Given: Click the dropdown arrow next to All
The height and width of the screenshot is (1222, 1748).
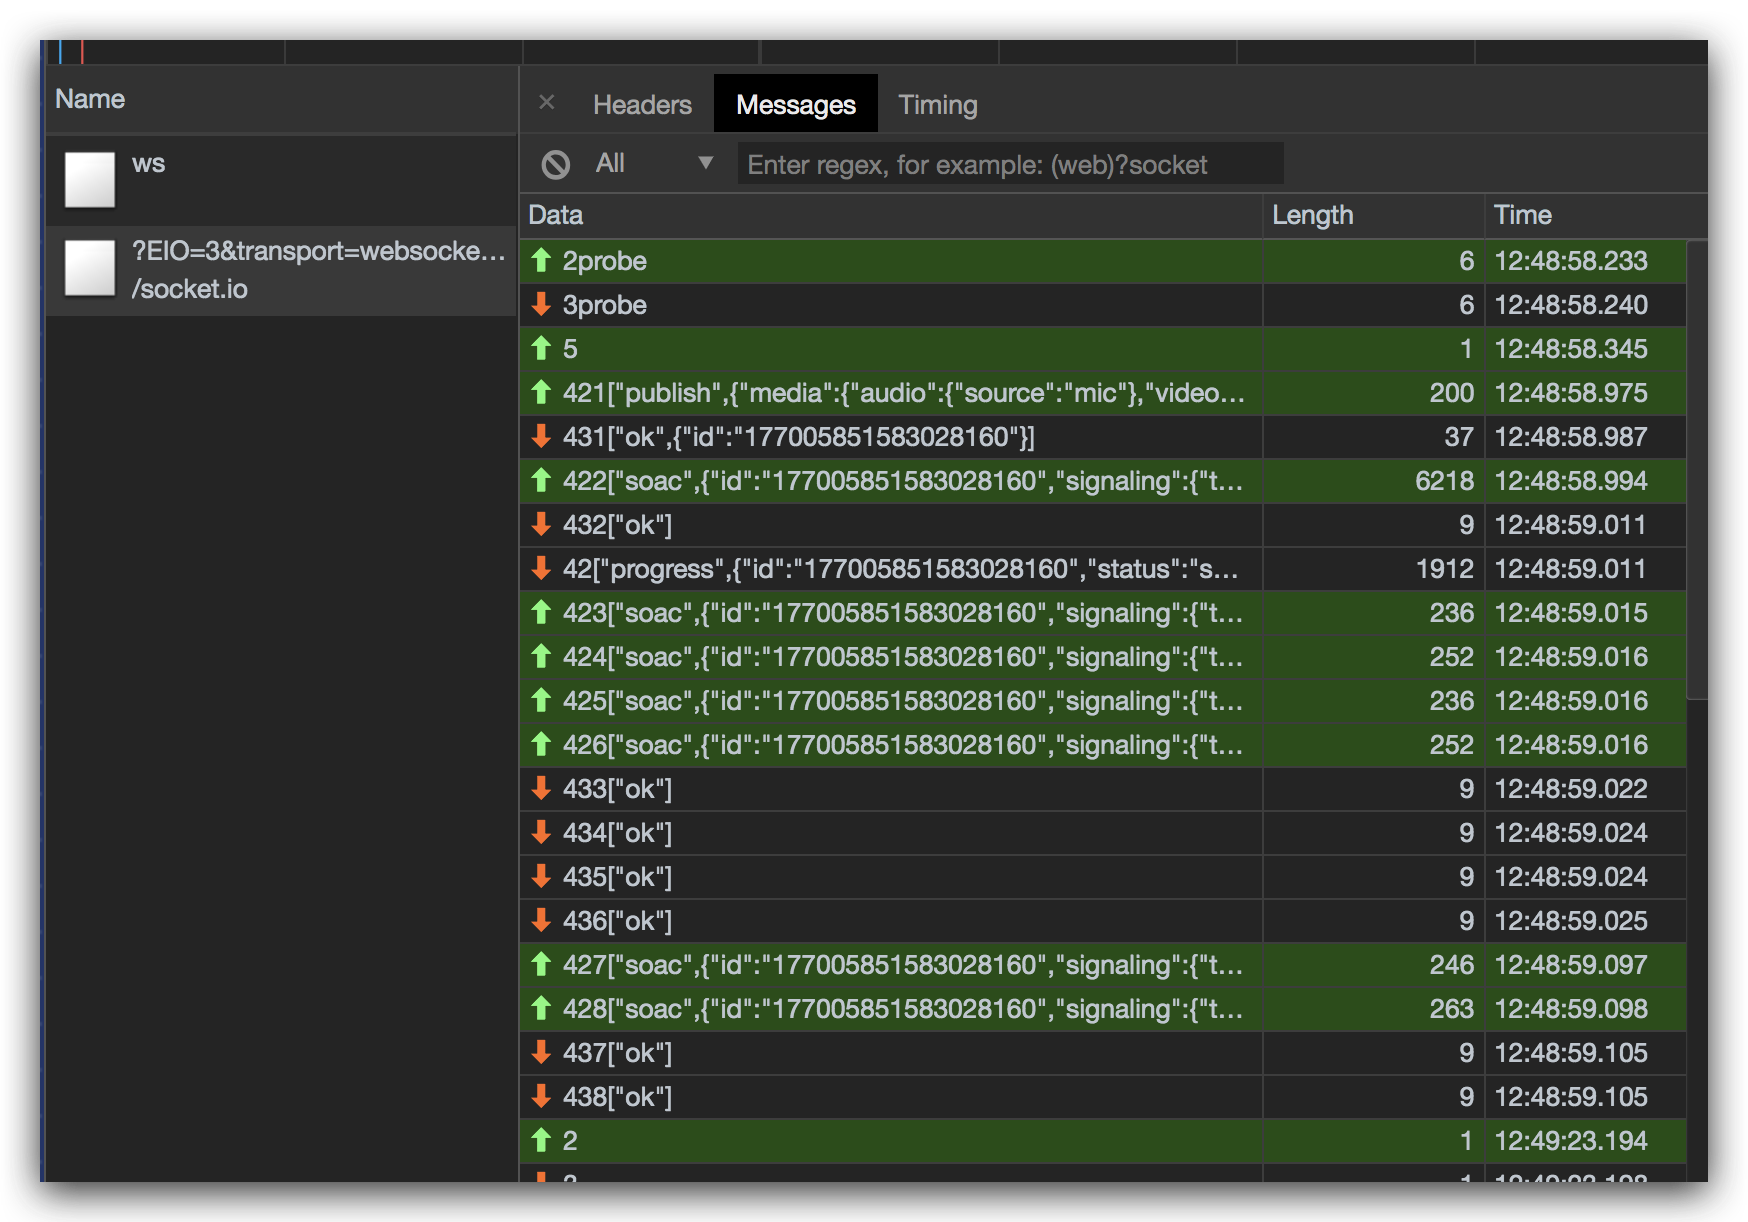Looking at the screenshot, I should [x=707, y=163].
